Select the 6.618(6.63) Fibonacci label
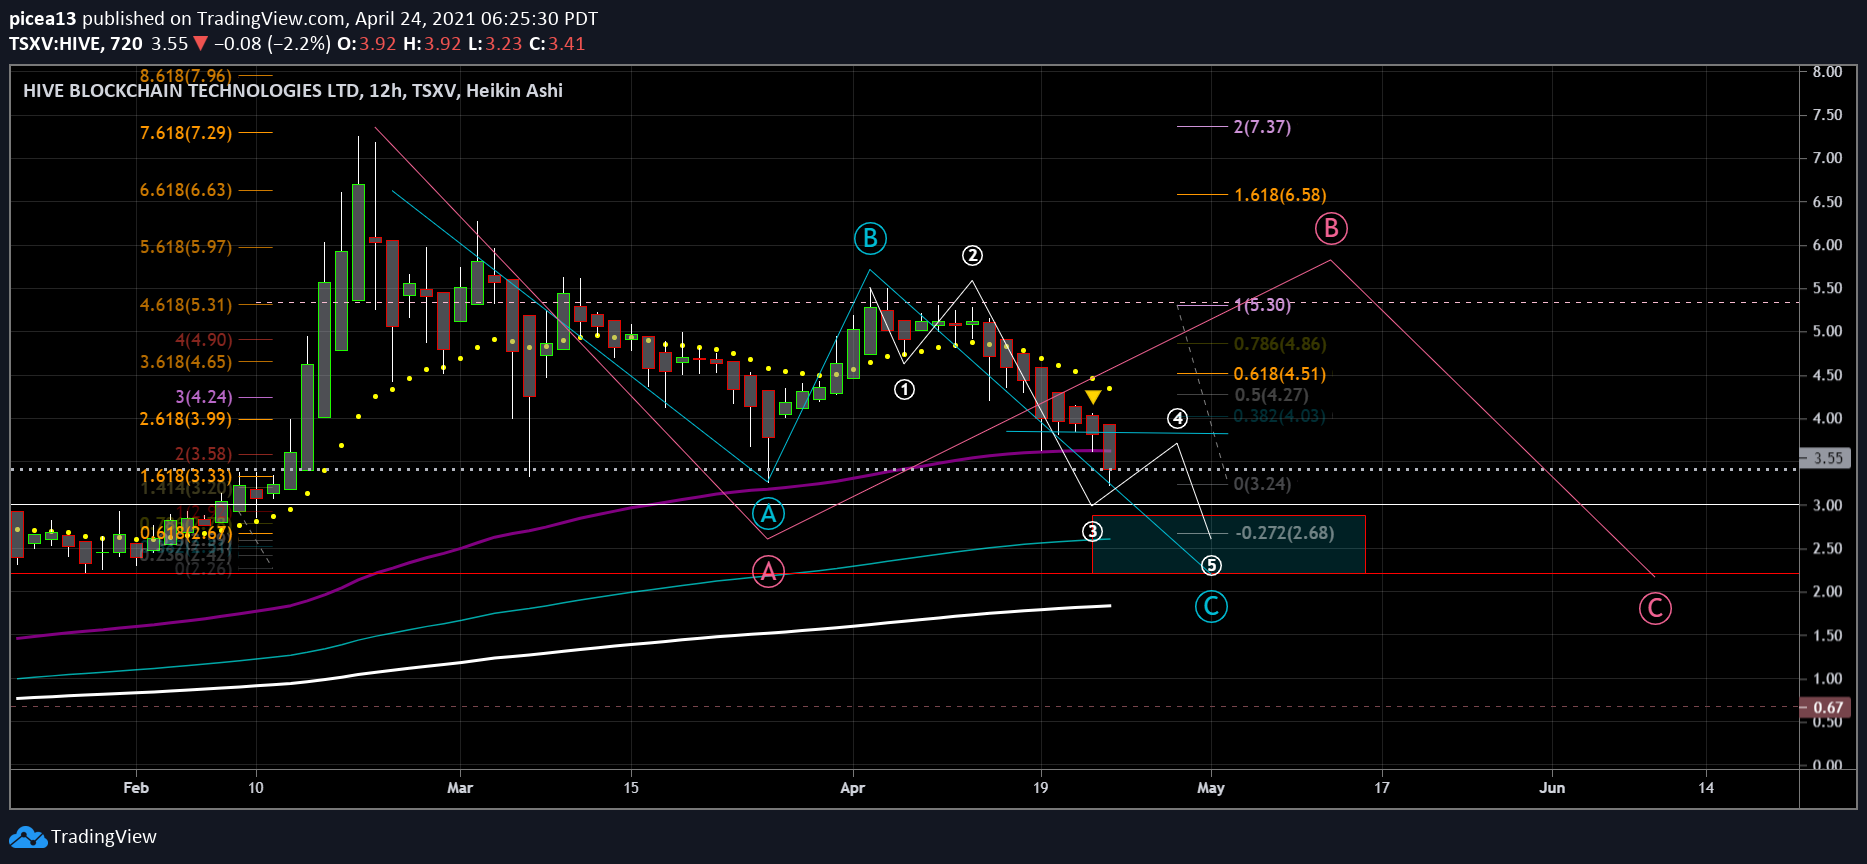The height and width of the screenshot is (864, 1867). coord(186,190)
